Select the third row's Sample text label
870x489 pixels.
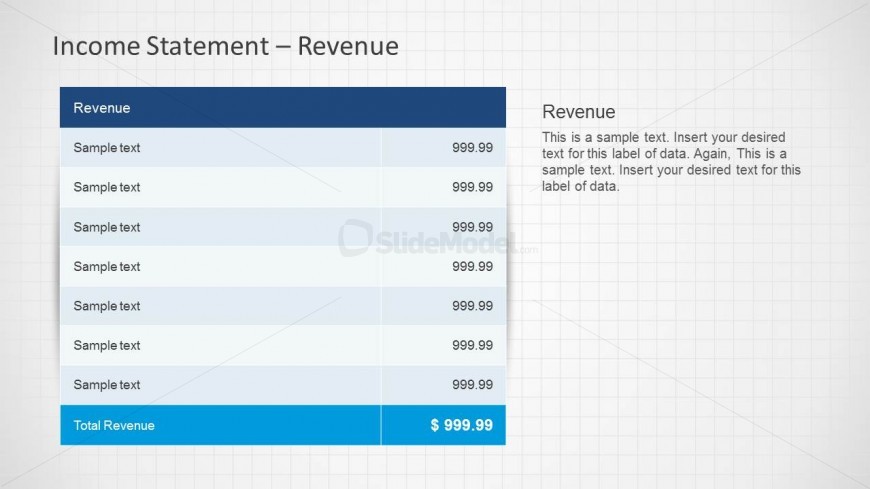pyautogui.click(x=107, y=227)
